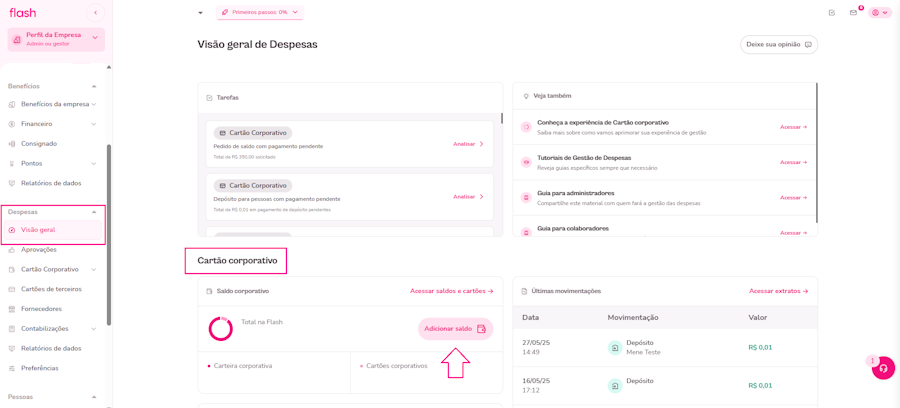900x408 pixels.
Task: Click the Mene Teste deposit description
Action: [x=643, y=352]
